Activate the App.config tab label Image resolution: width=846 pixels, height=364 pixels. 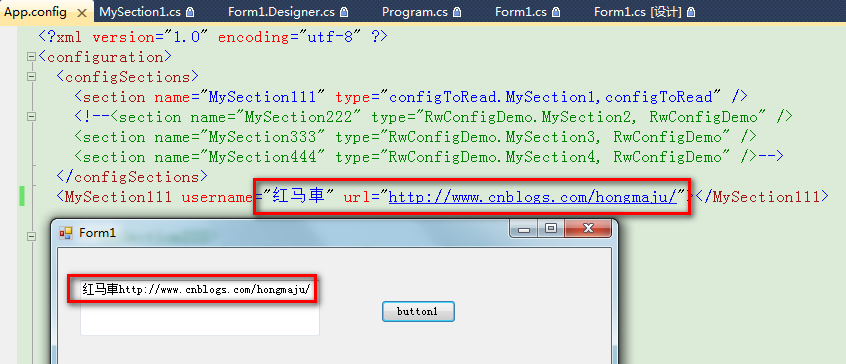tap(36, 12)
